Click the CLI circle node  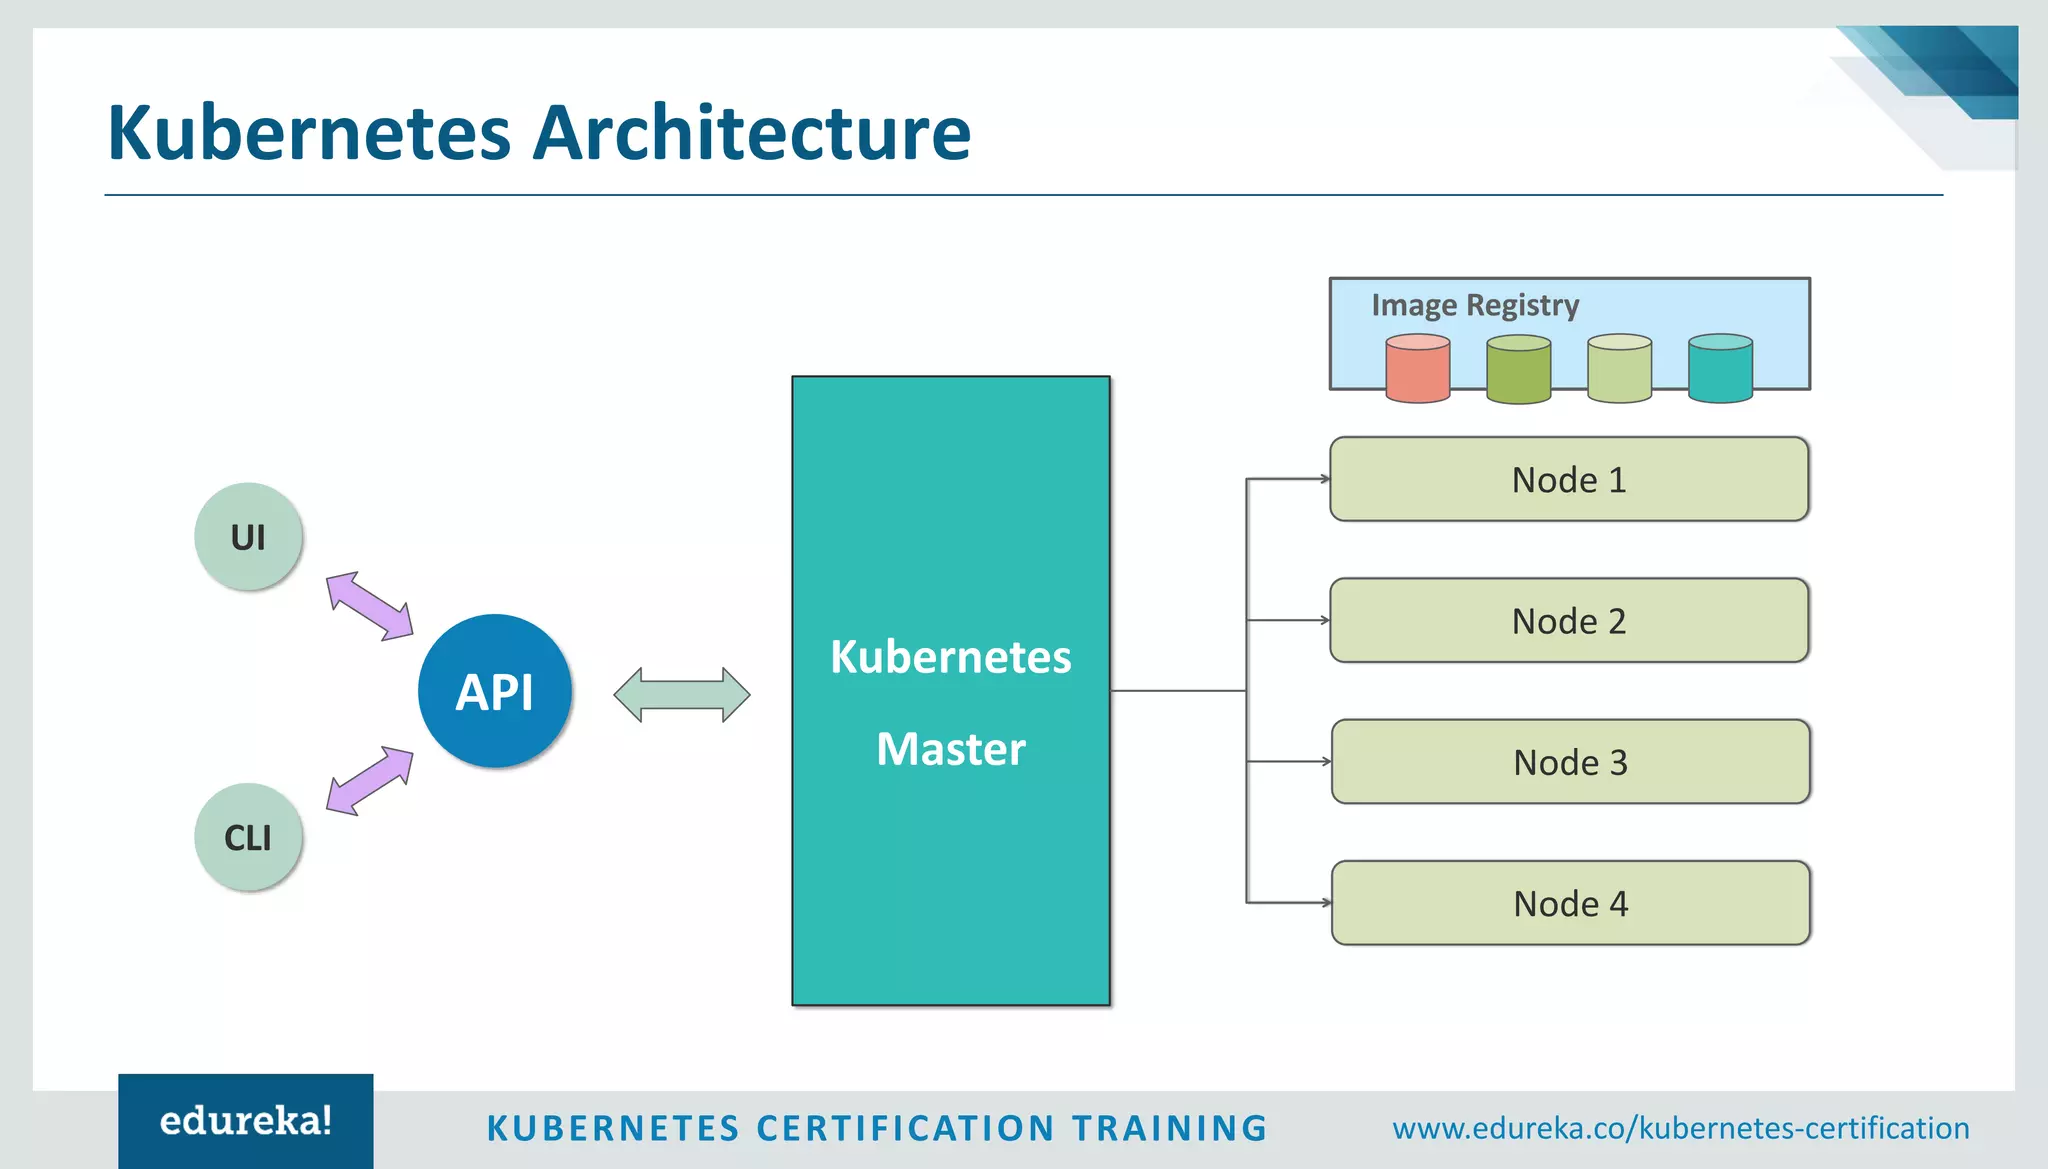pos(248,837)
